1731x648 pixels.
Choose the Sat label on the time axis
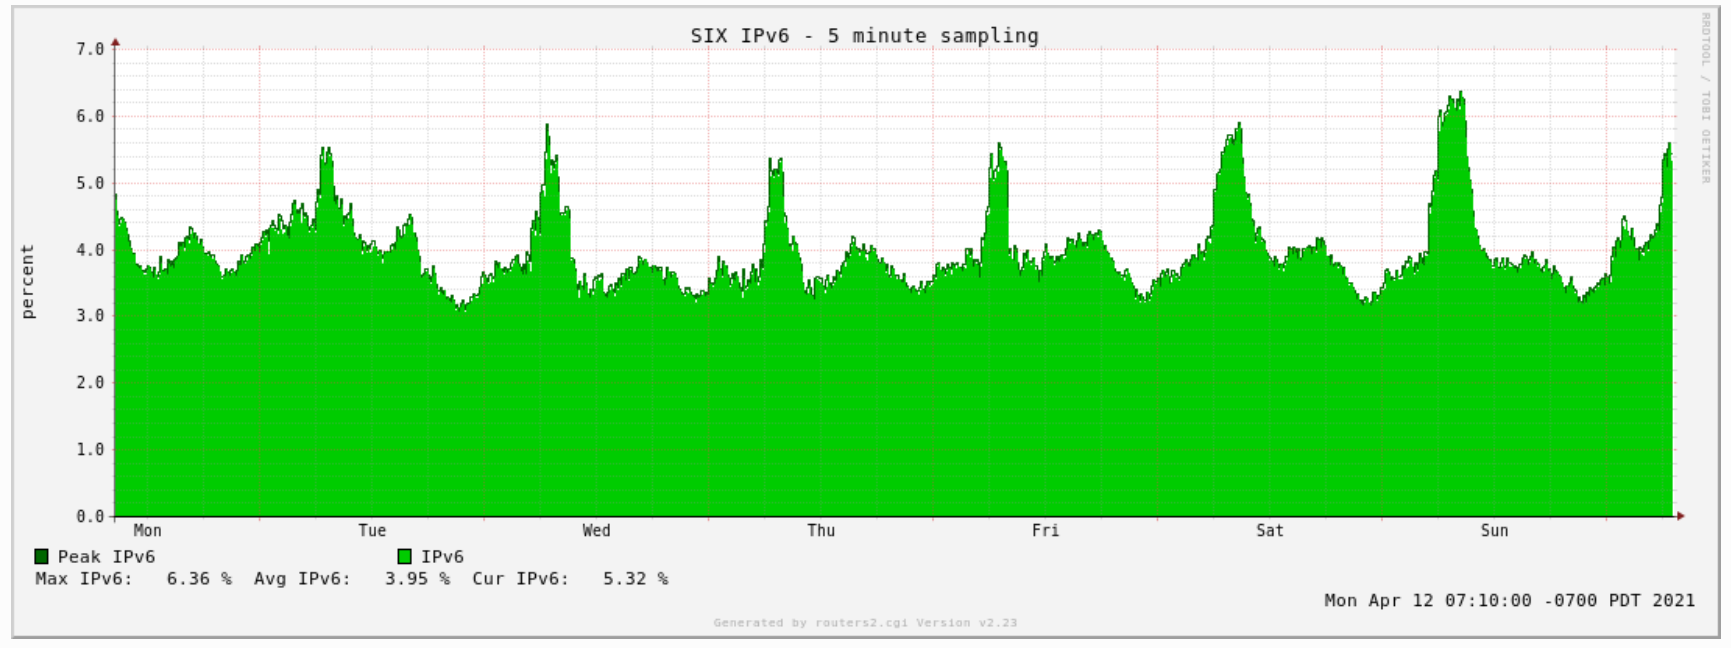[1270, 531]
